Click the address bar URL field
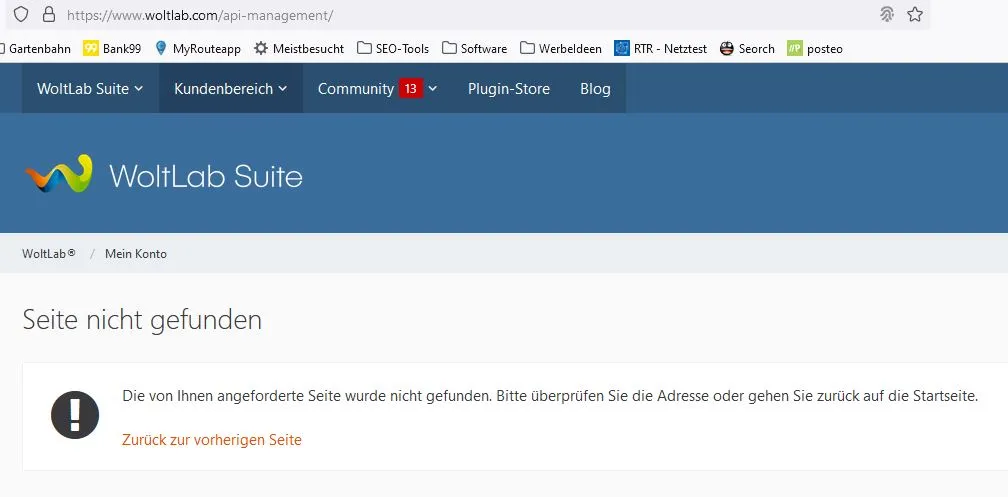This screenshot has width=1008, height=497. pyautogui.click(x=467, y=15)
